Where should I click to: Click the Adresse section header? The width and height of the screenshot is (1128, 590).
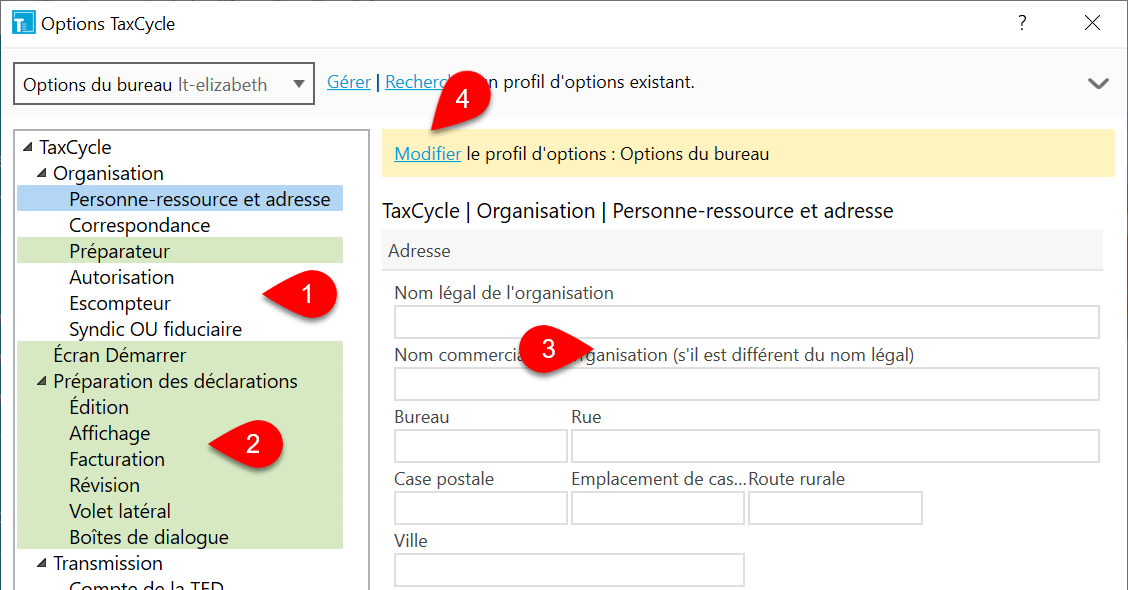(x=742, y=250)
